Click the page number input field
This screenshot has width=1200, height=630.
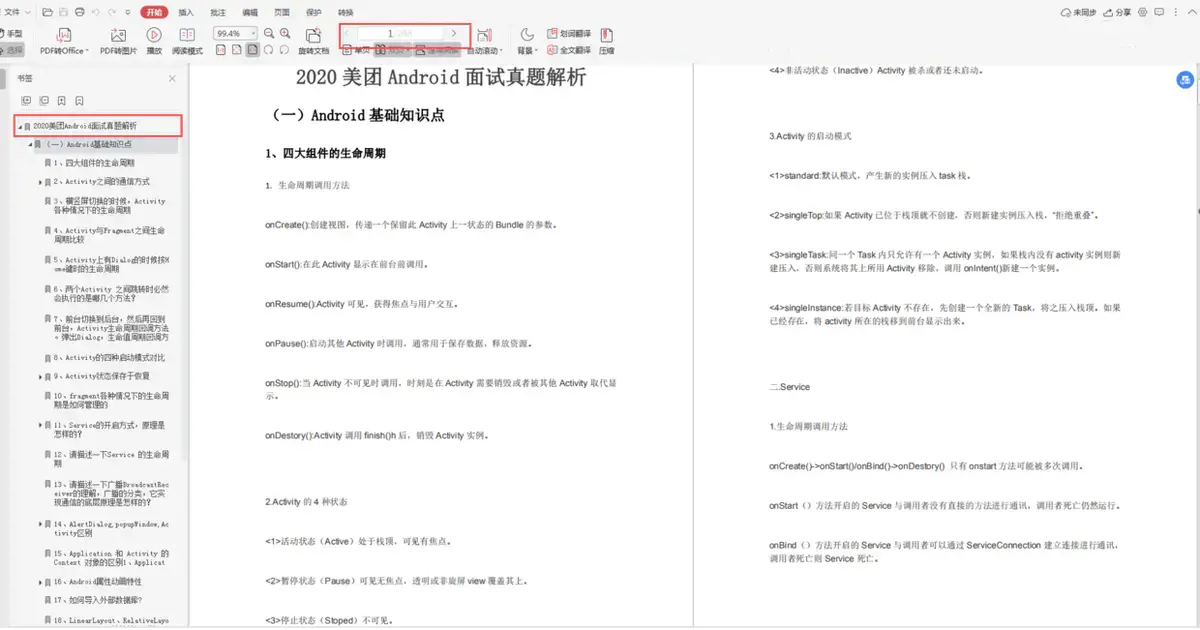tap(400, 33)
